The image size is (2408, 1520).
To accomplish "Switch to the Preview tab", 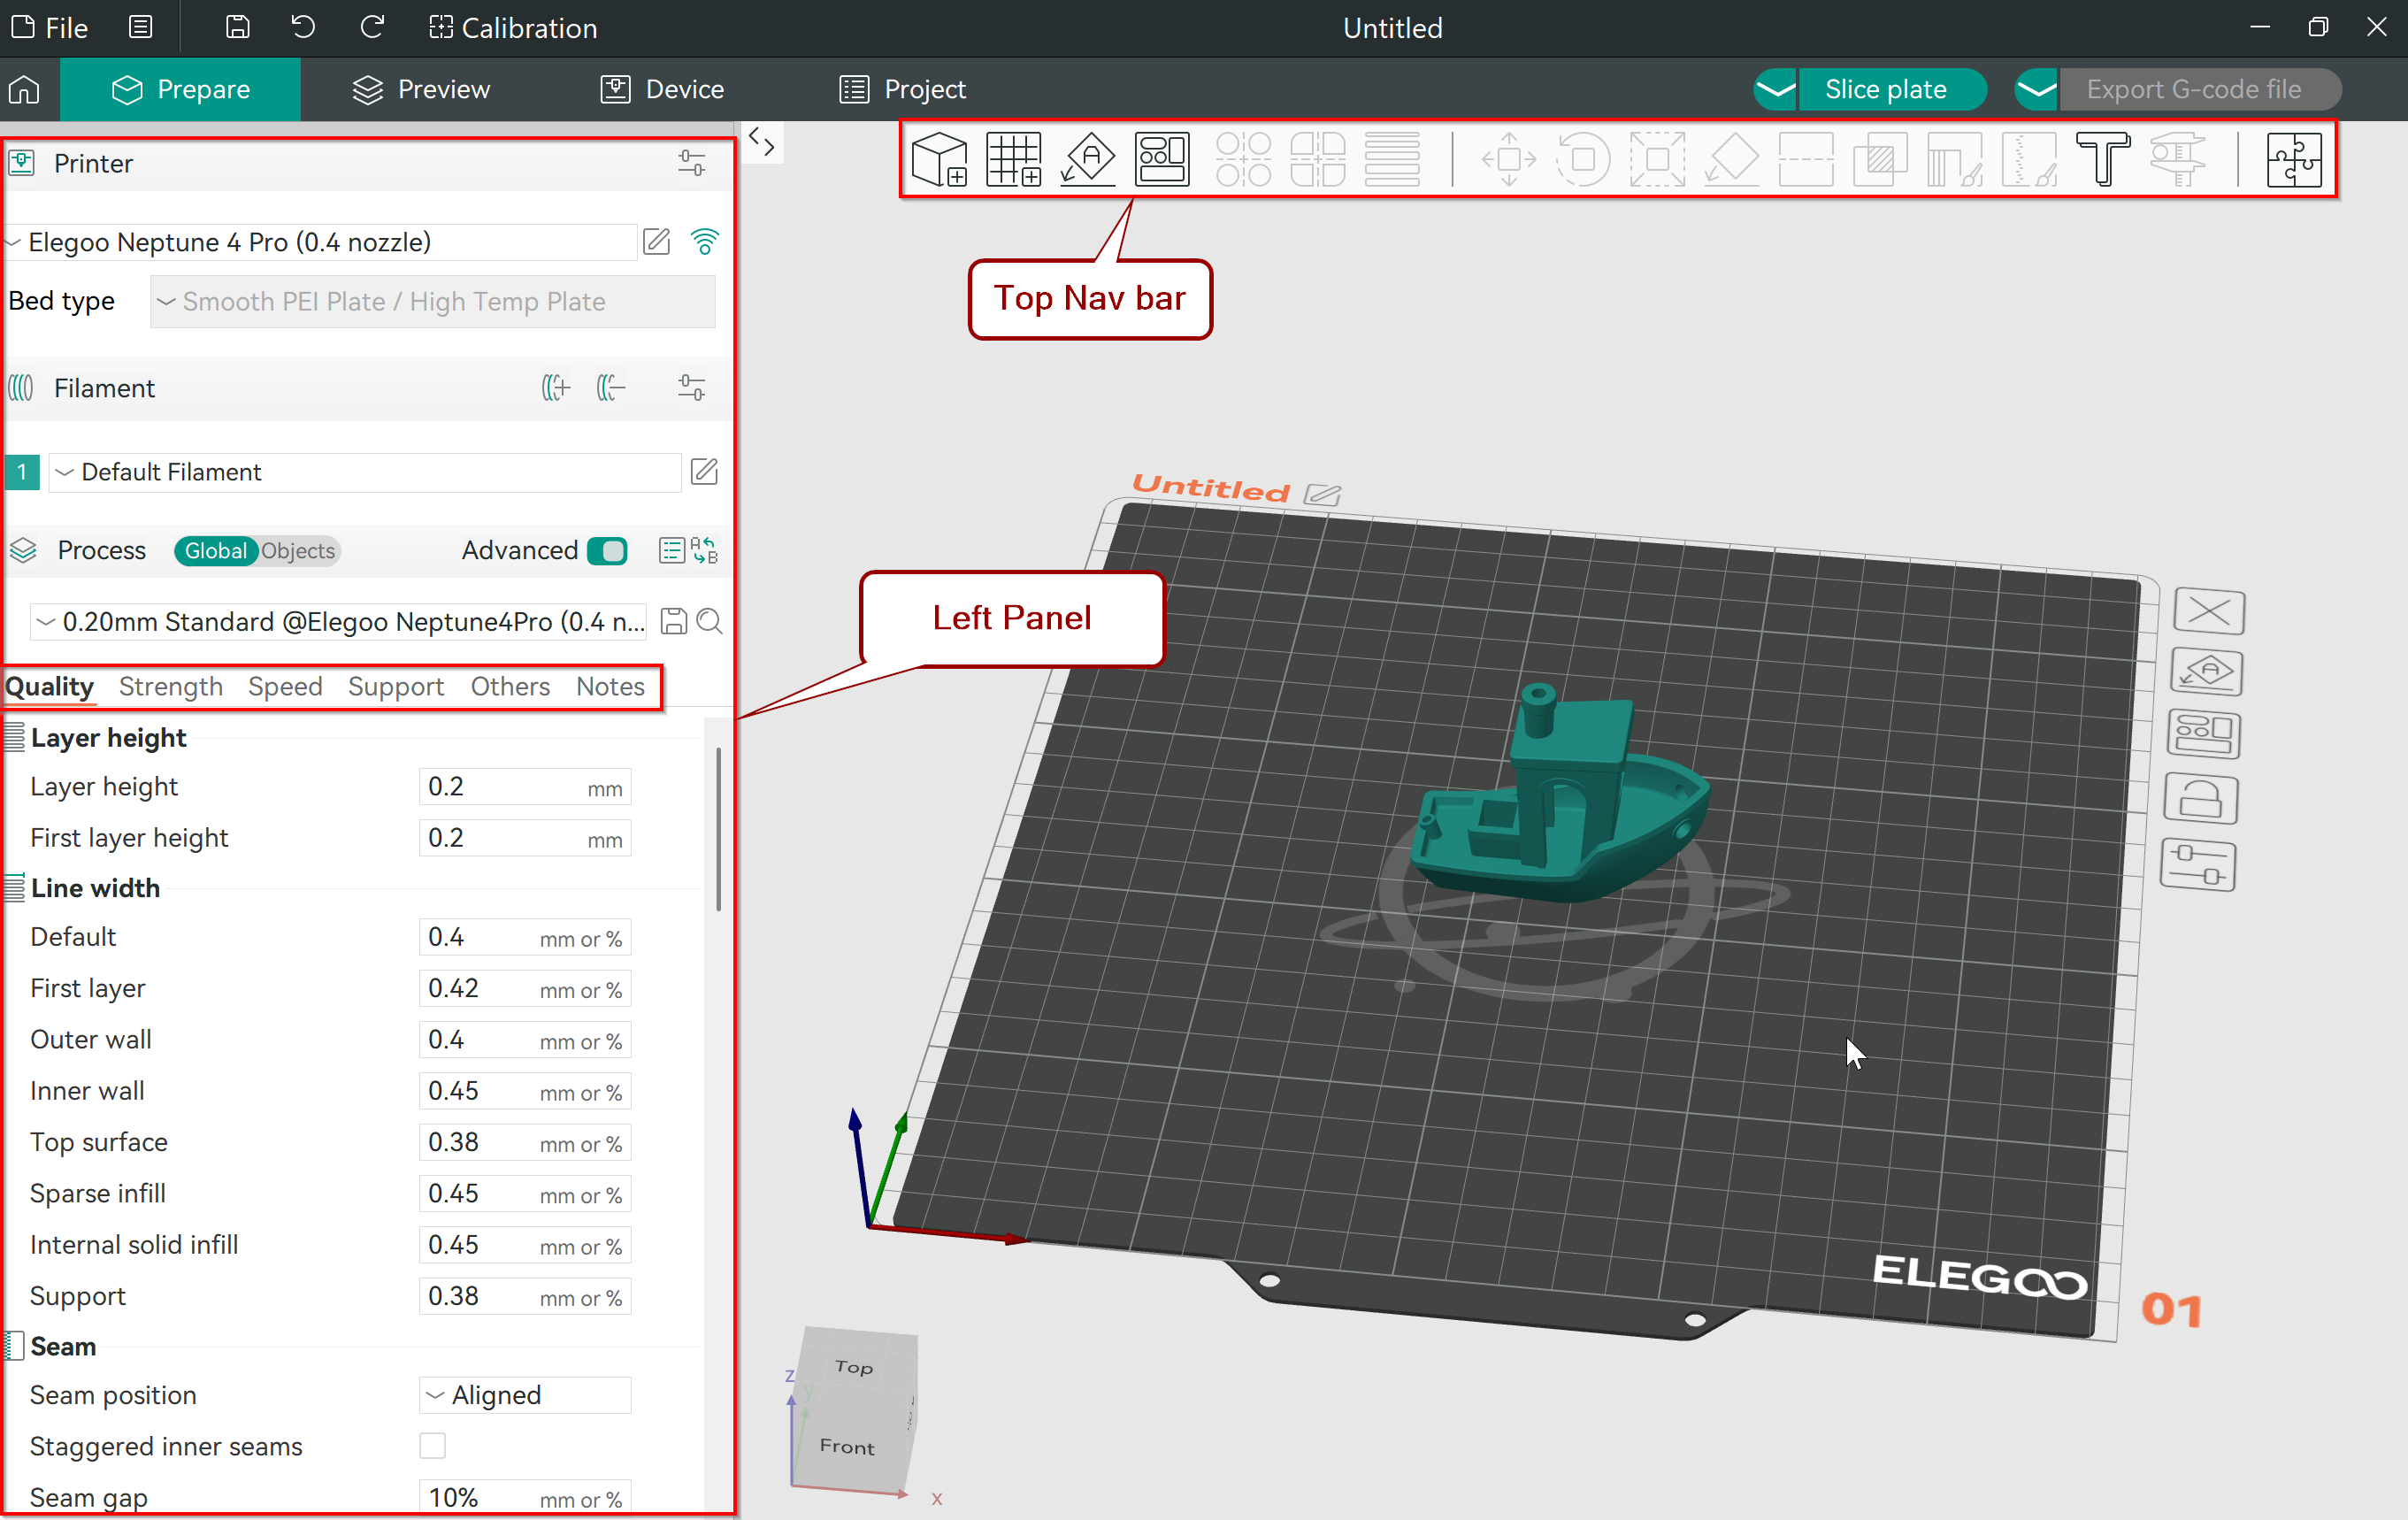I will tap(421, 89).
